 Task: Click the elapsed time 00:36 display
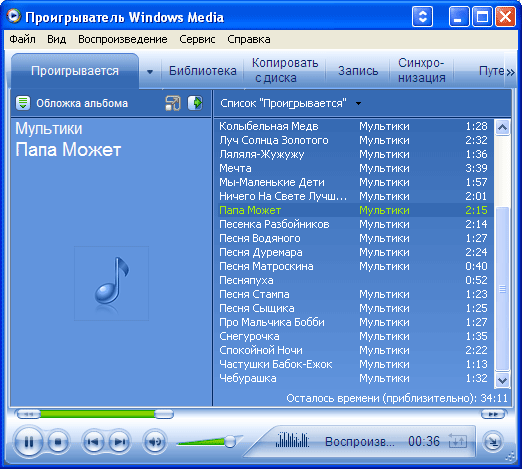click(424, 441)
